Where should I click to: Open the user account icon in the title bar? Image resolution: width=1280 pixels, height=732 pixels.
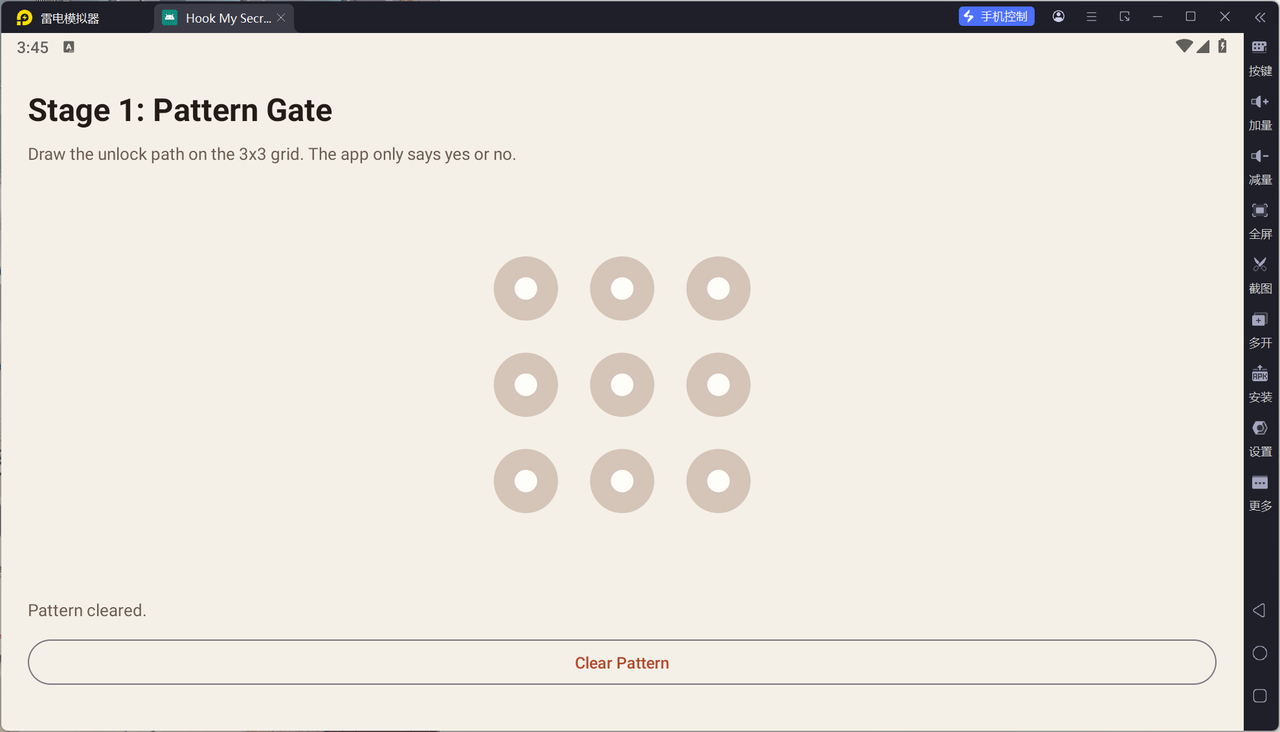coord(1058,17)
